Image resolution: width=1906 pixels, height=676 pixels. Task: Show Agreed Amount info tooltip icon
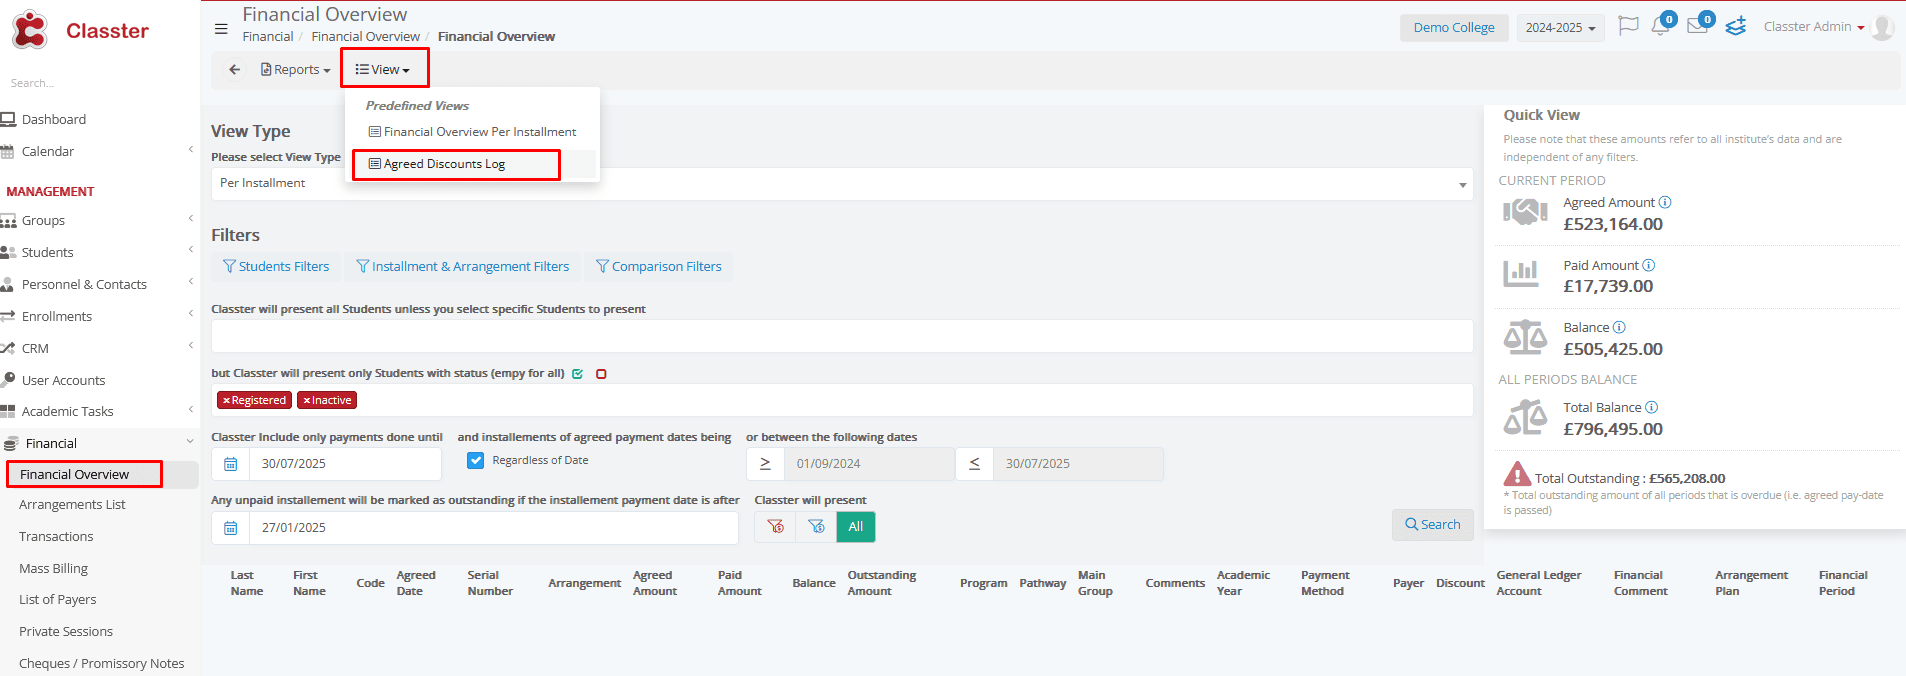pyautogui.click(x=1665, y=203)
